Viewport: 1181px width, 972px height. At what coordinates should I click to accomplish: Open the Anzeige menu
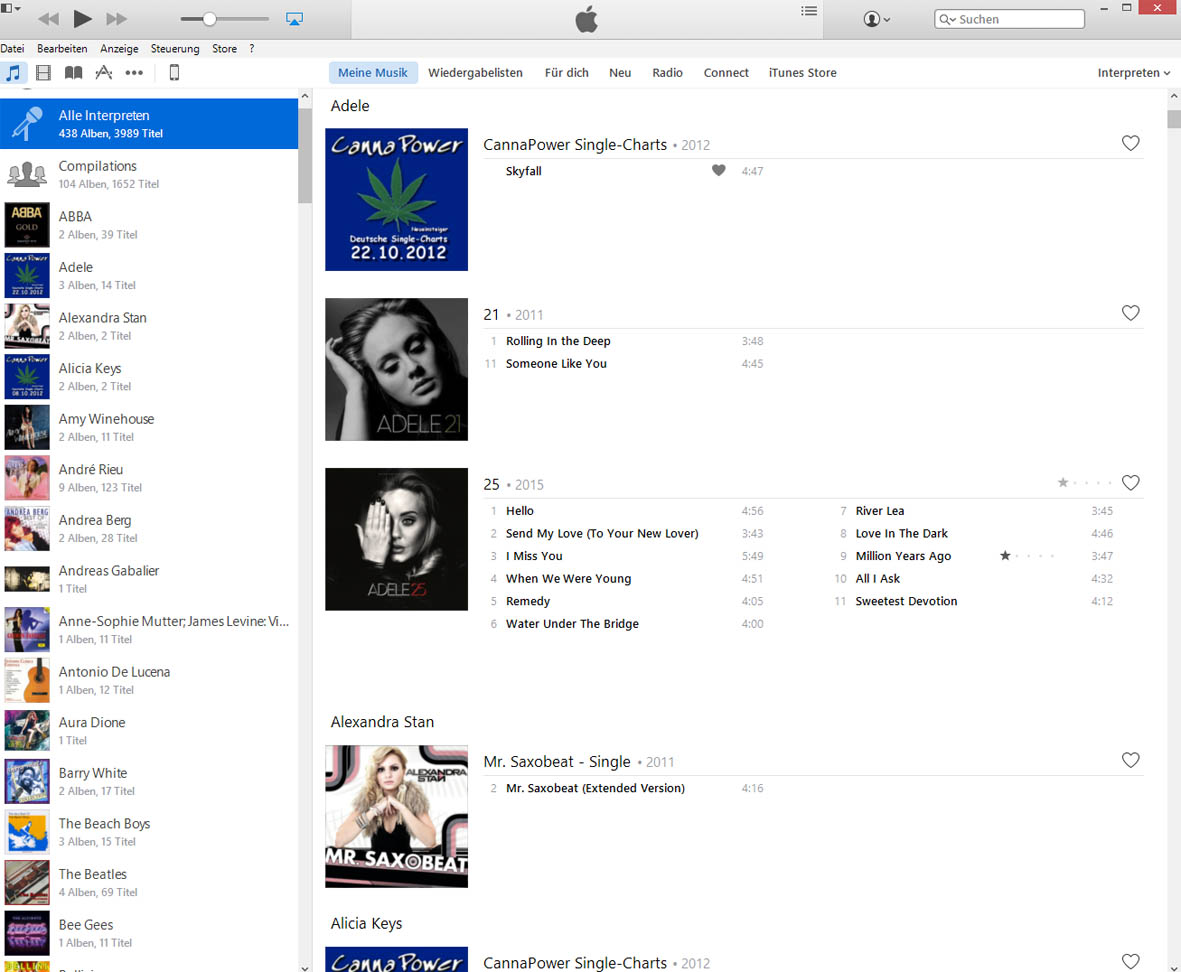119,48
